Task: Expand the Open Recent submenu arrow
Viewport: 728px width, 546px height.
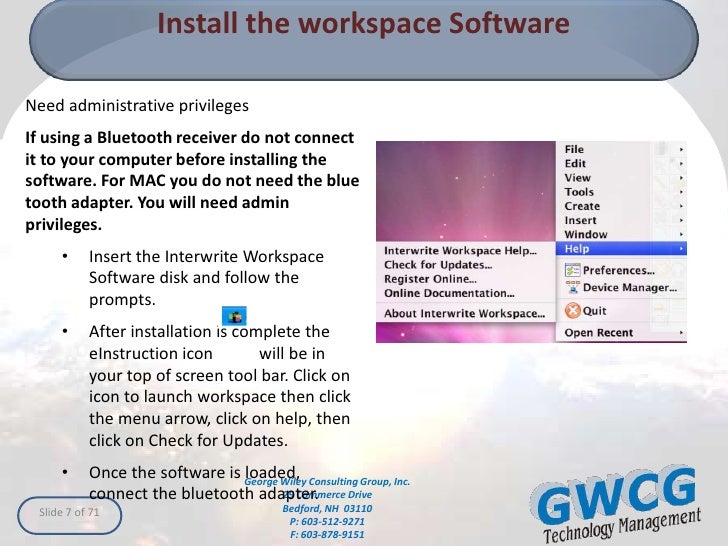Action: [681, 332]
